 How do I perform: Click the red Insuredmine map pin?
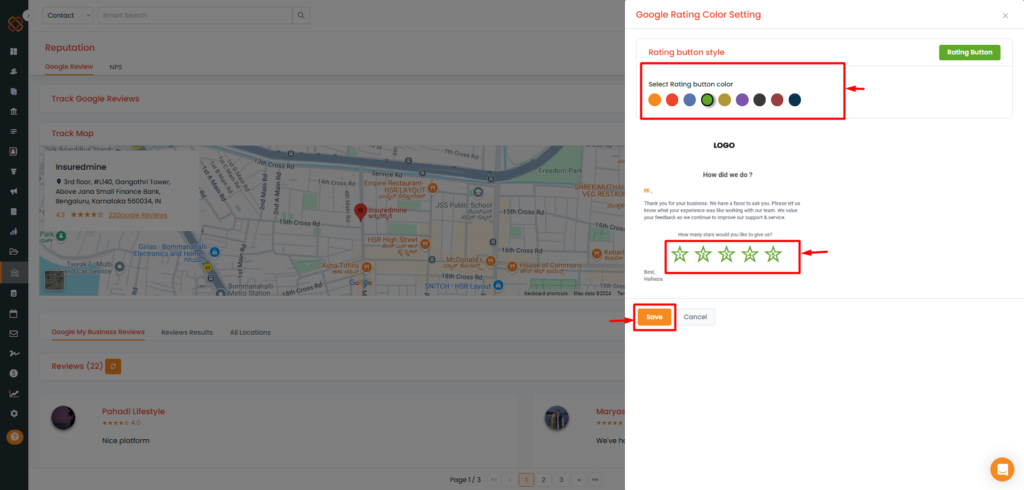point(360,212)
